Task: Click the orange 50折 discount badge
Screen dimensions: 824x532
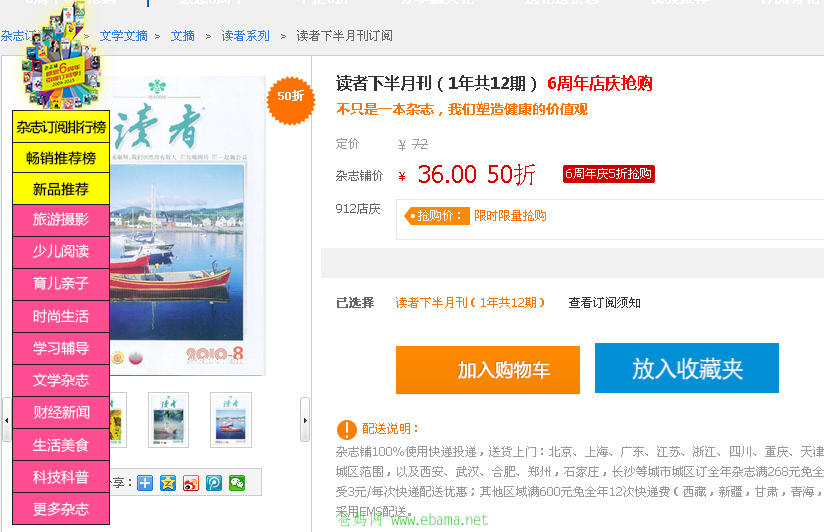Action: click(x=291, y=97)
